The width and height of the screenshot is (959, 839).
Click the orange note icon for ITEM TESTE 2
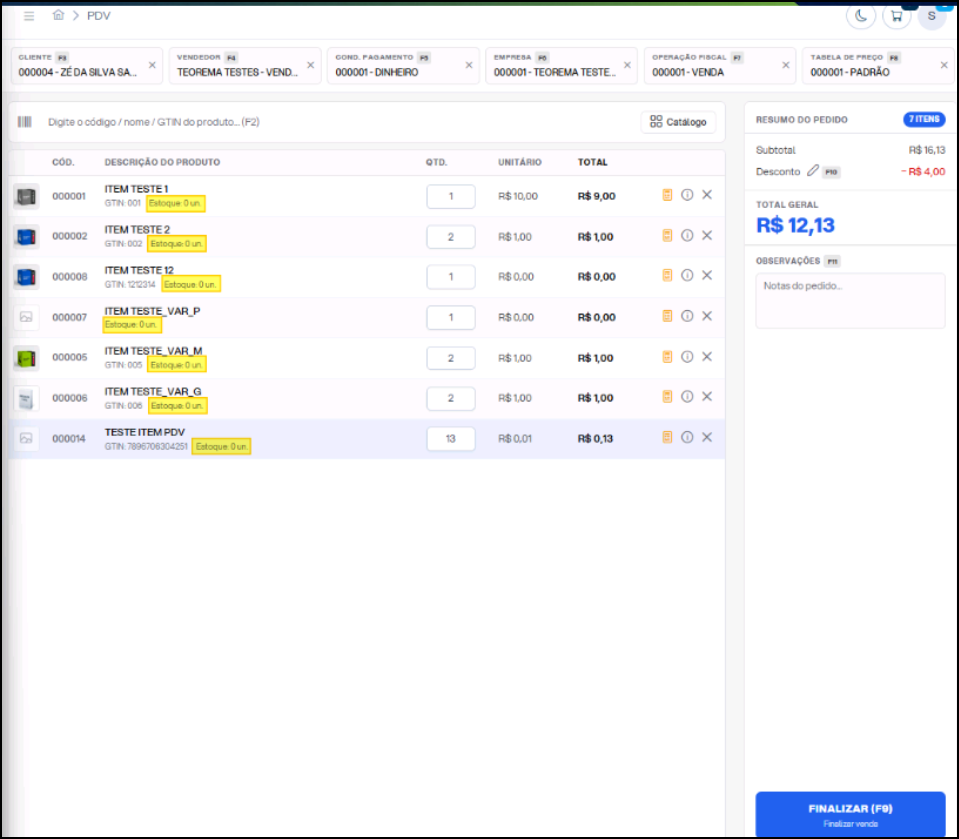pyautogui.click(x=667, y=235)
